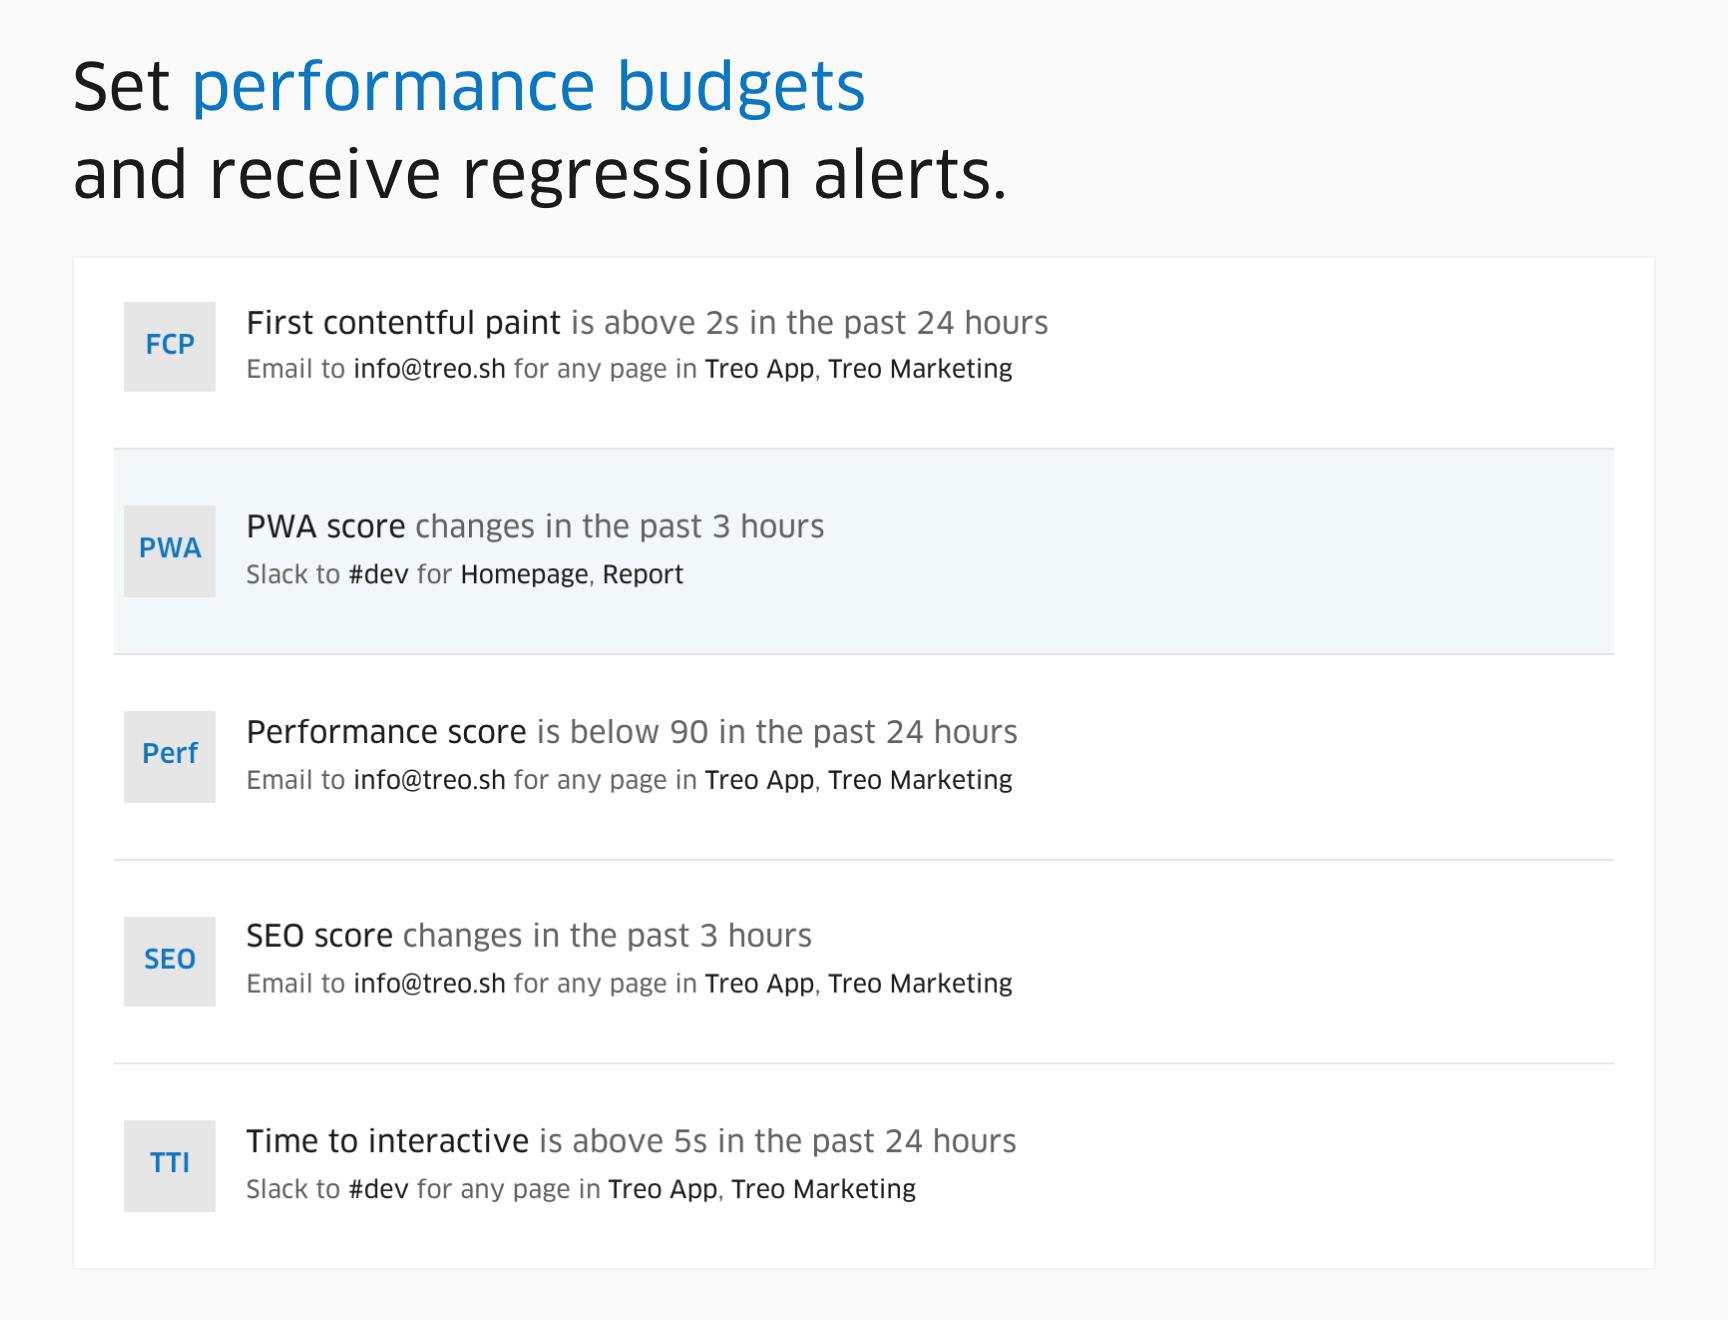Click the SEO metric badge

coord(170,961)
